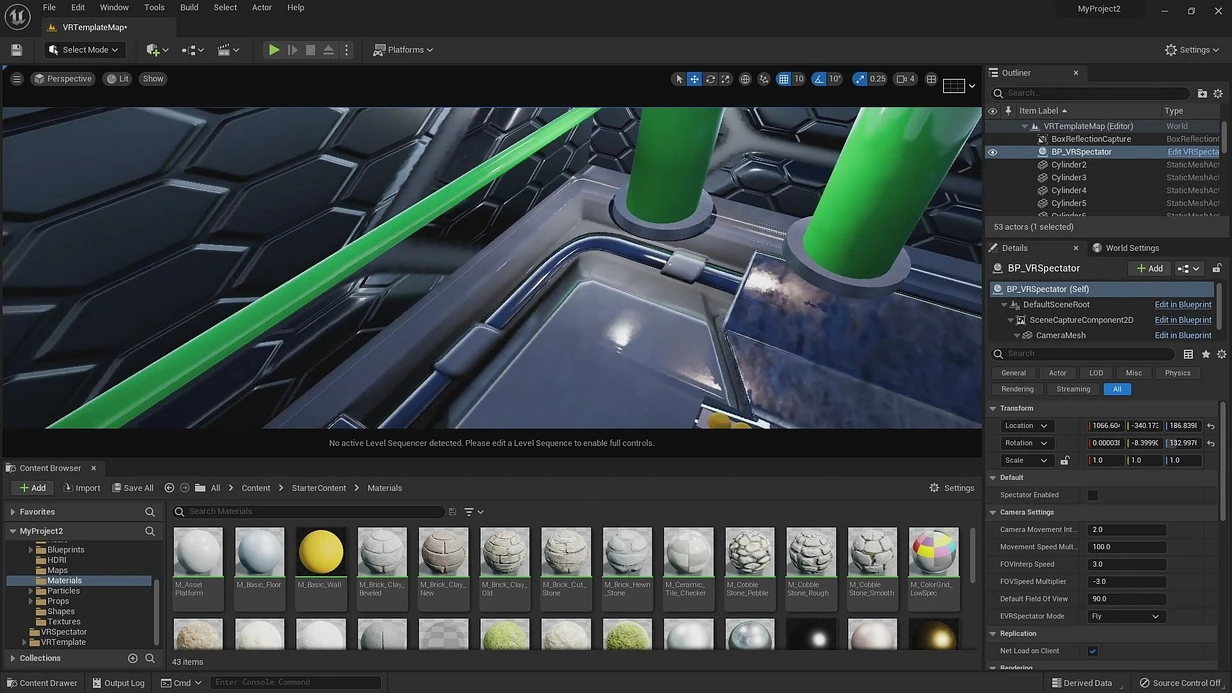Open the Build menu

tap(189, 8)
